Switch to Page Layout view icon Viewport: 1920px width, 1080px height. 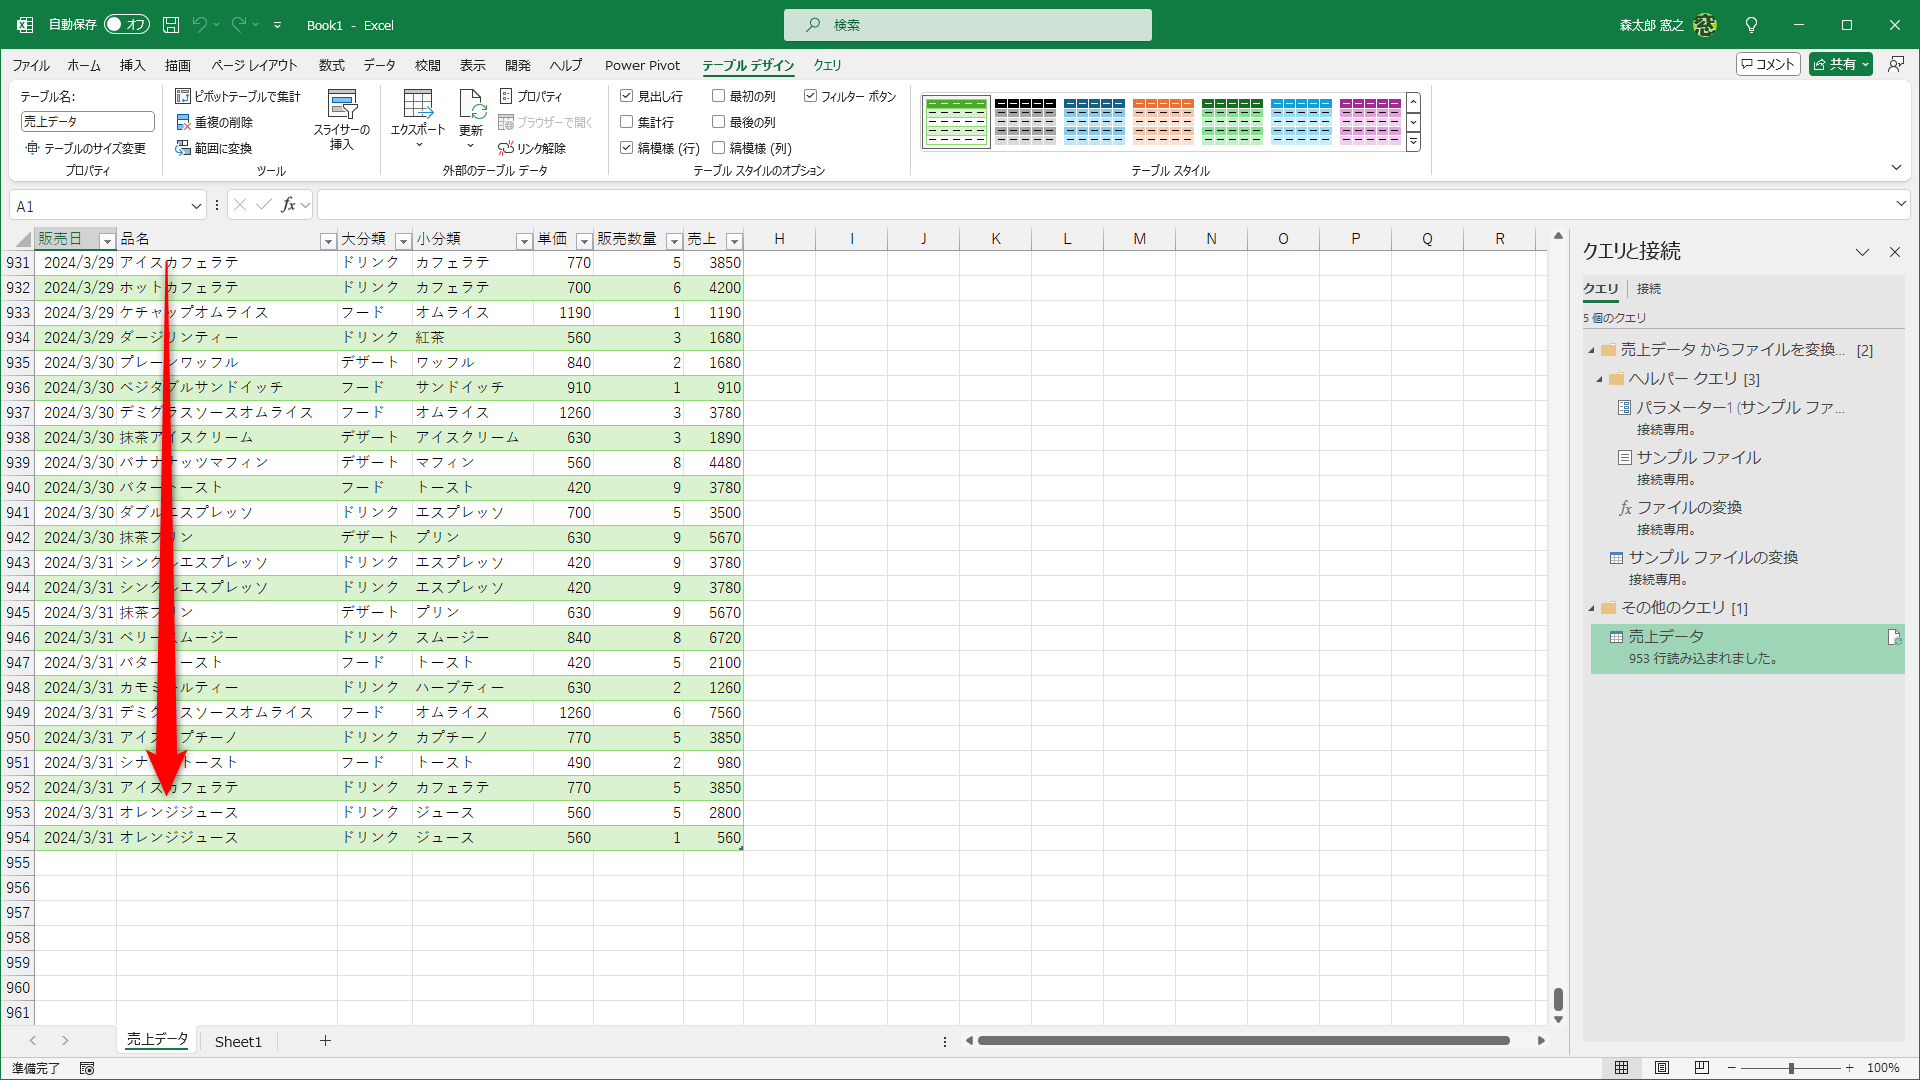tap(1661, 1068)
